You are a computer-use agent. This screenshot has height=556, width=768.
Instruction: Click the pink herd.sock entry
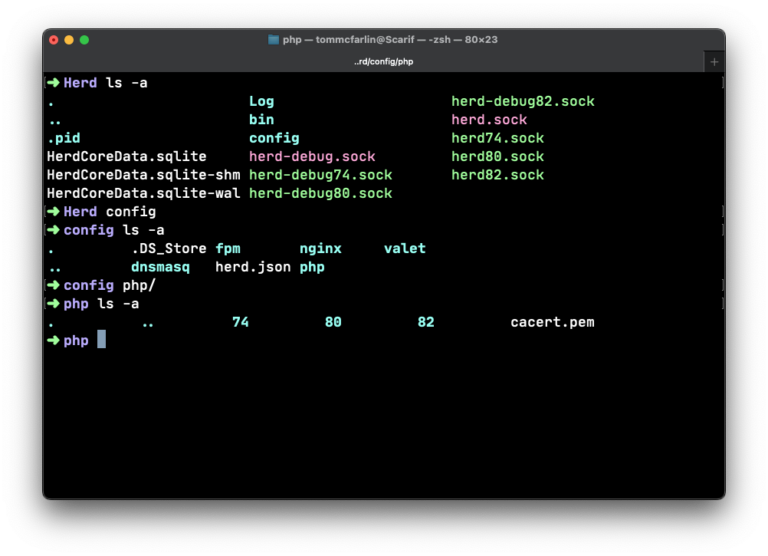(489, 120)
